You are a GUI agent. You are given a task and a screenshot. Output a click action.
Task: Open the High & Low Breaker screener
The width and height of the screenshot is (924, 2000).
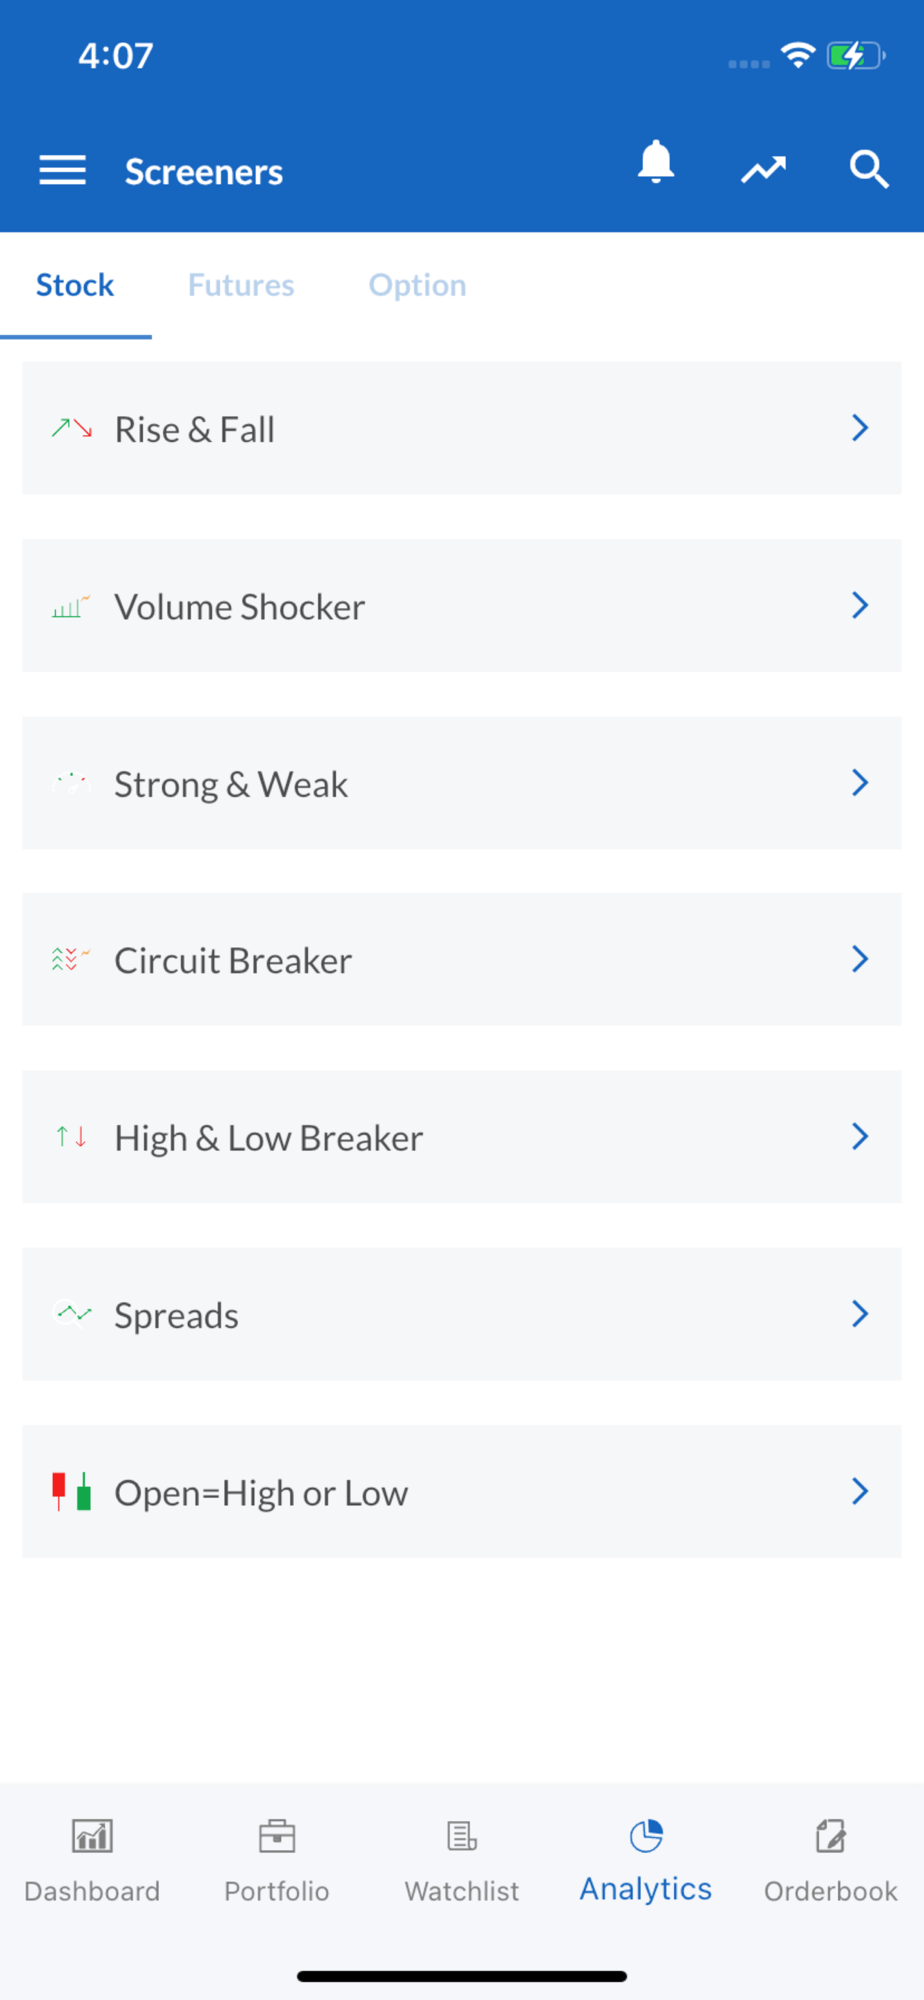[461, 1137]
